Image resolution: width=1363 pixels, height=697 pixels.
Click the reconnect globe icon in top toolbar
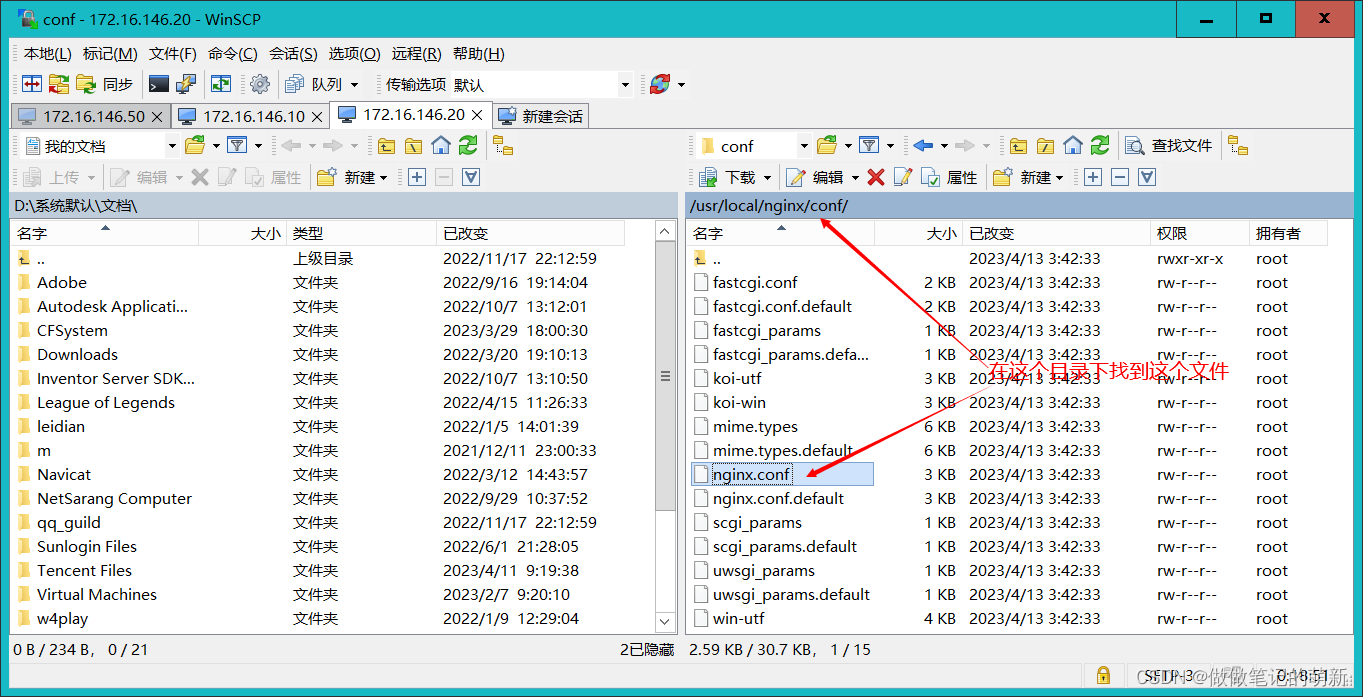659,84
